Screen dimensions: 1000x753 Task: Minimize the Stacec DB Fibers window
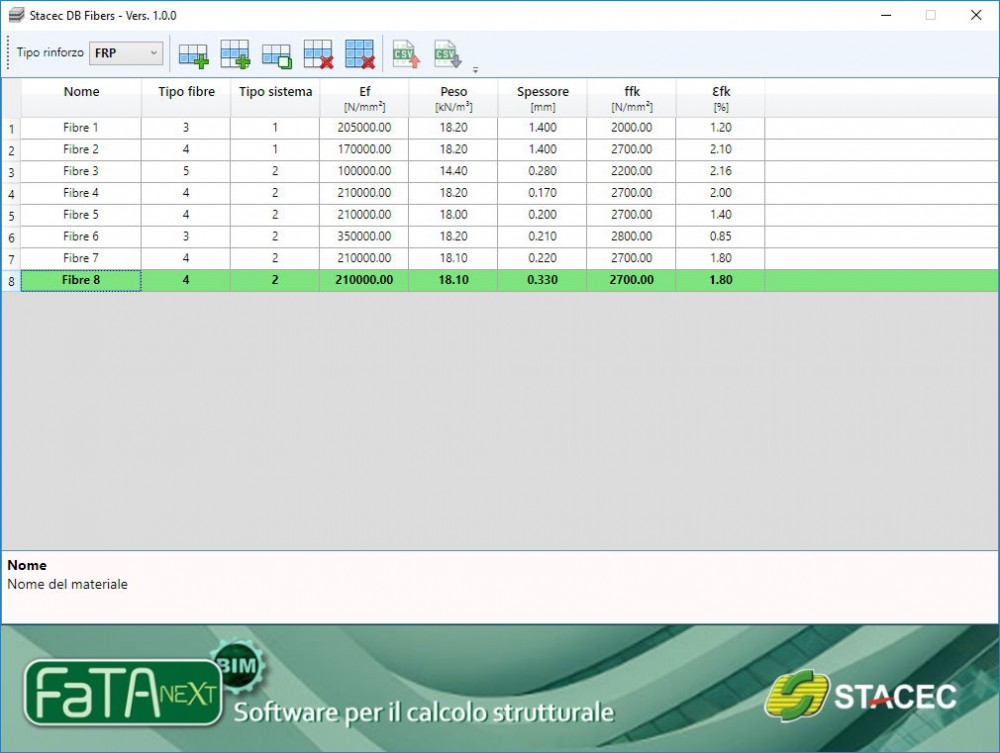(886, 15)
